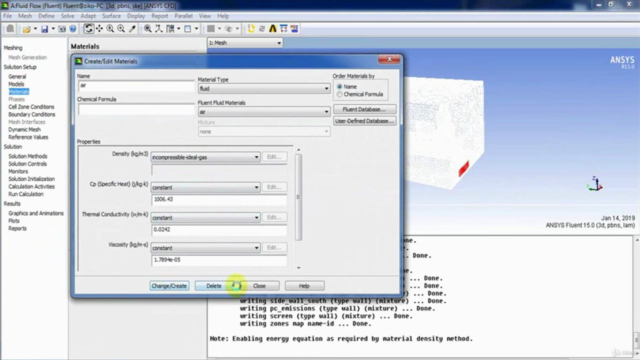Click the Chemical Formula input field

136,109
